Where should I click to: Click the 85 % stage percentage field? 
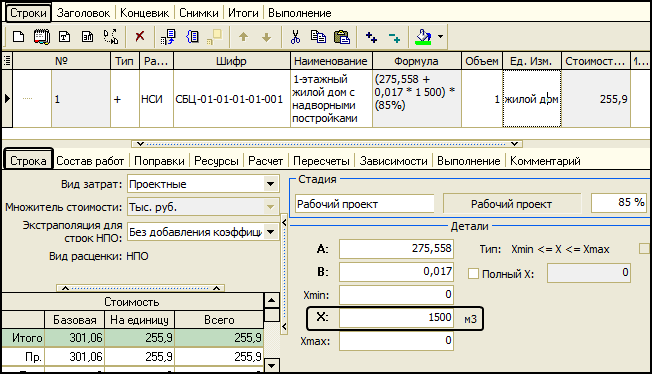point(619,203)
